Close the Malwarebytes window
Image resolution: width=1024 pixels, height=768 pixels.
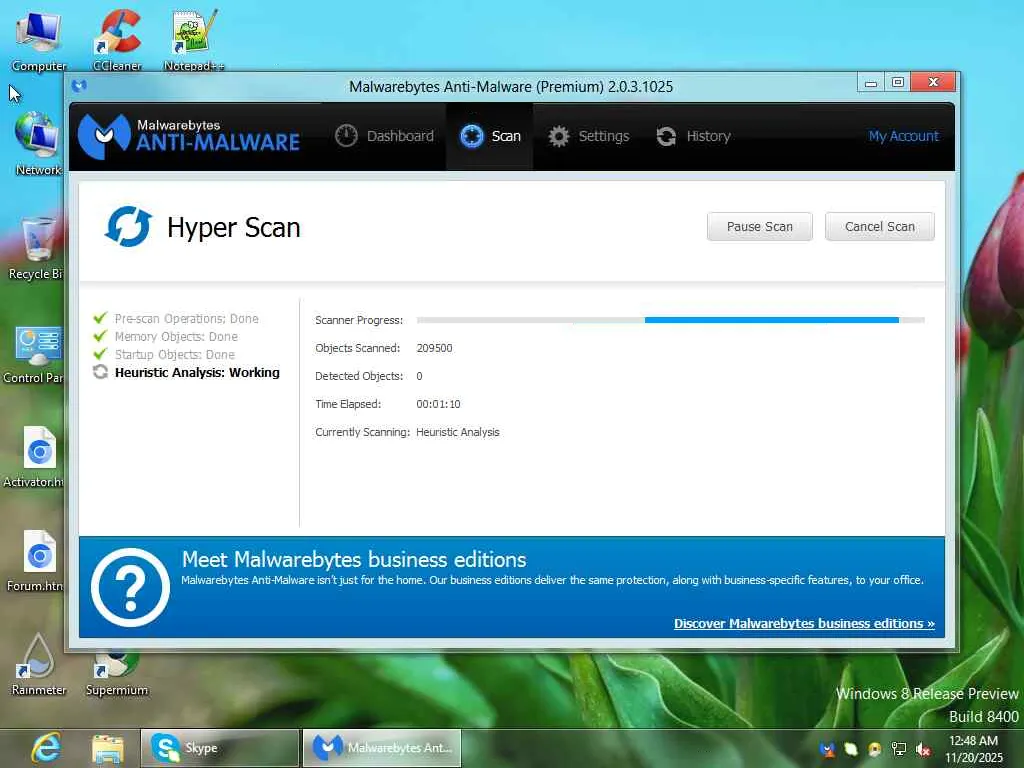click(x=933, y=82)
